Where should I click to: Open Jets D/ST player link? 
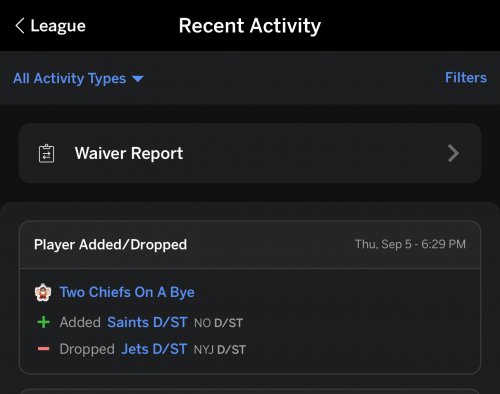[x=154, y=349]
